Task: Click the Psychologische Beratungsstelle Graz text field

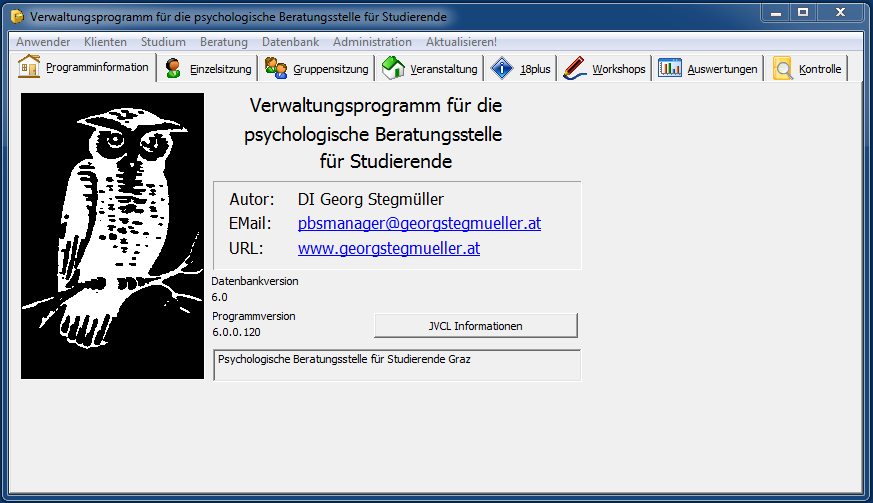Action: click(x=397, y=365)
